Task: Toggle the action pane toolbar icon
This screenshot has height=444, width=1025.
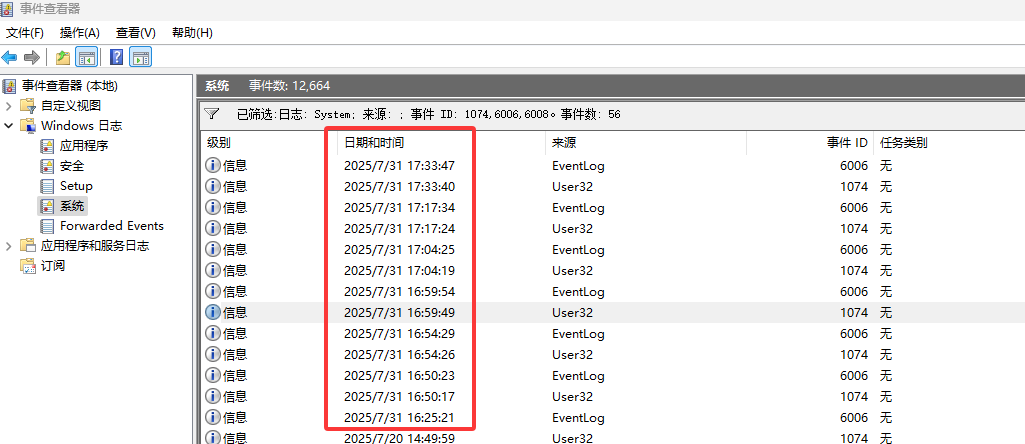Action: (x=141, y=58)
